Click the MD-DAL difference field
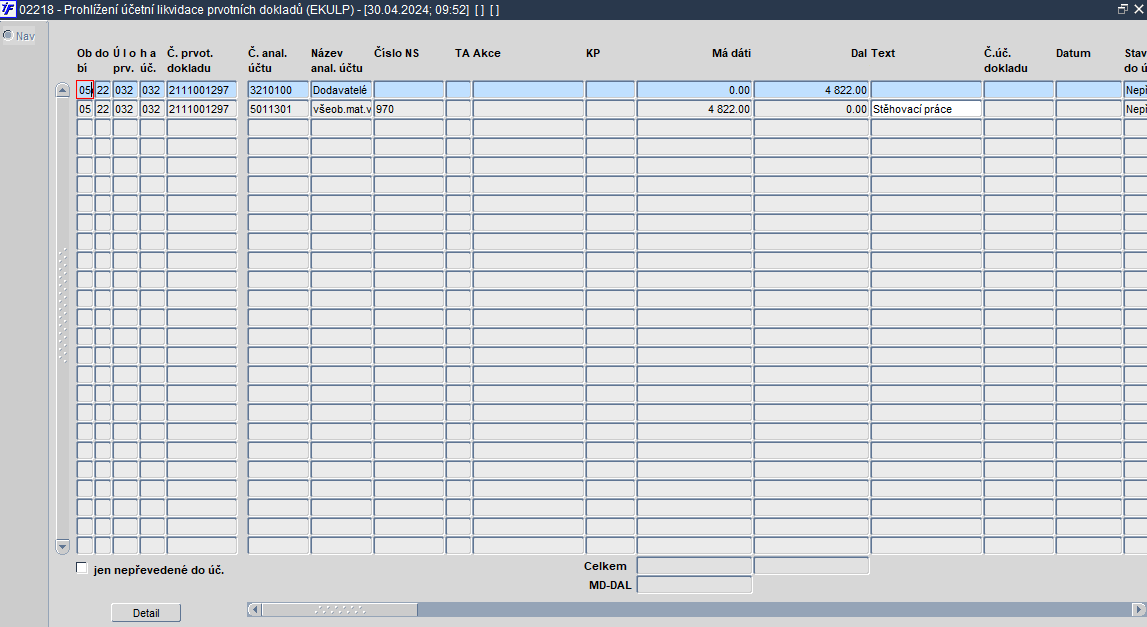Viewport: 1147px width, 627px height. click(694, 585)
